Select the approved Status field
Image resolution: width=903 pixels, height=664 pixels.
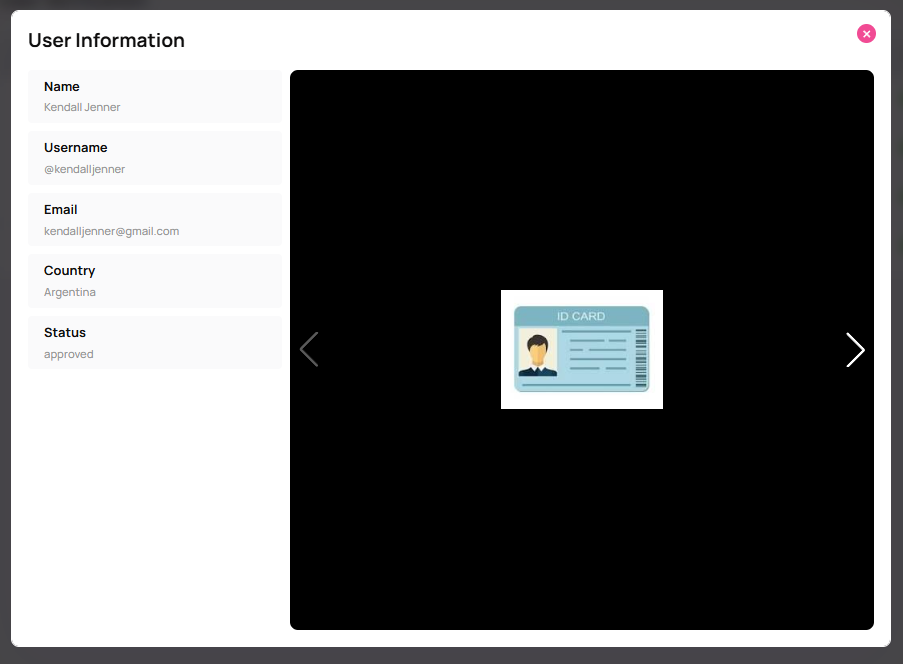pyautogui.click(x=155, y=342)
